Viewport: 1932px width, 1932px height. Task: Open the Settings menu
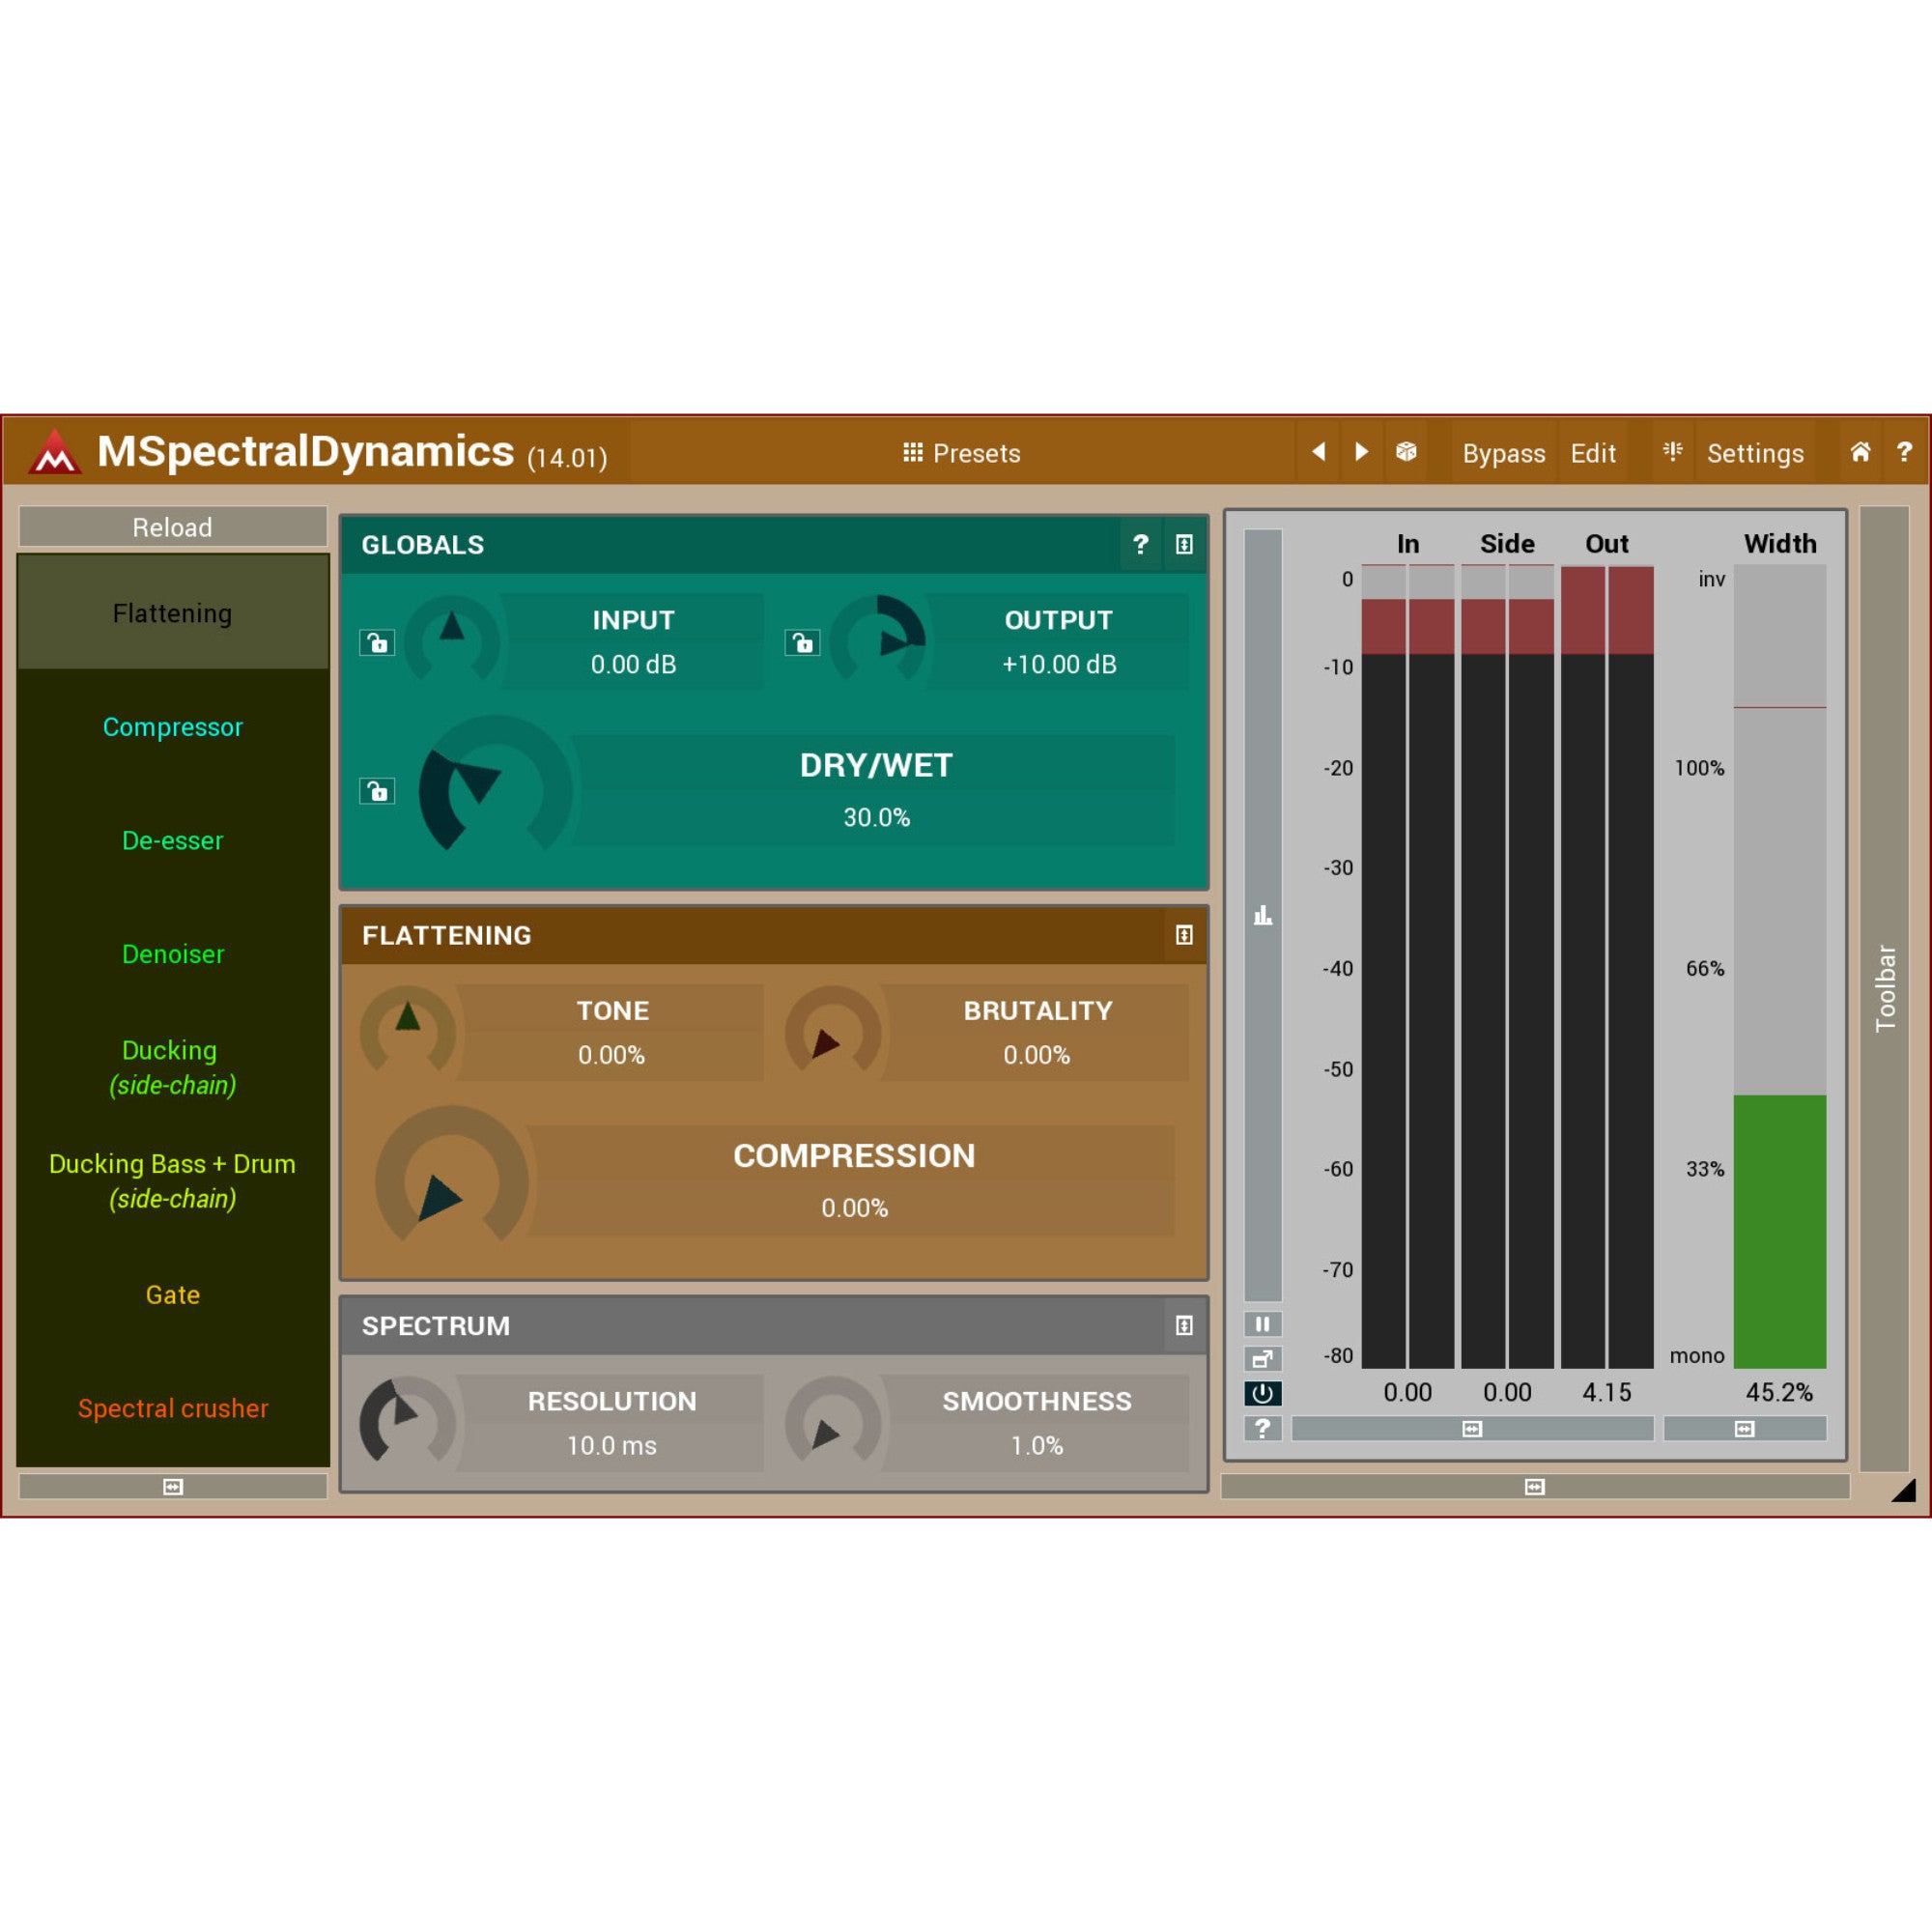click(x=1755, y=453)
